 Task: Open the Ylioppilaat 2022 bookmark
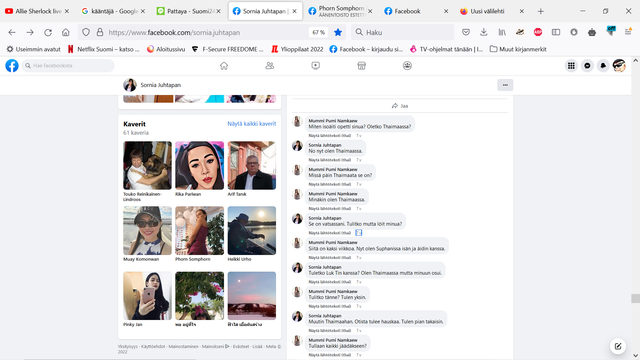(297, 49)
